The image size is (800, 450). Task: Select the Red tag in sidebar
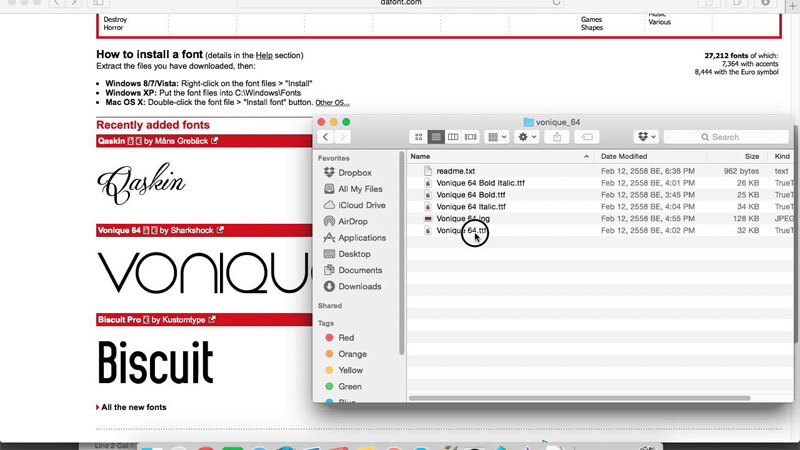pos(346,338)
